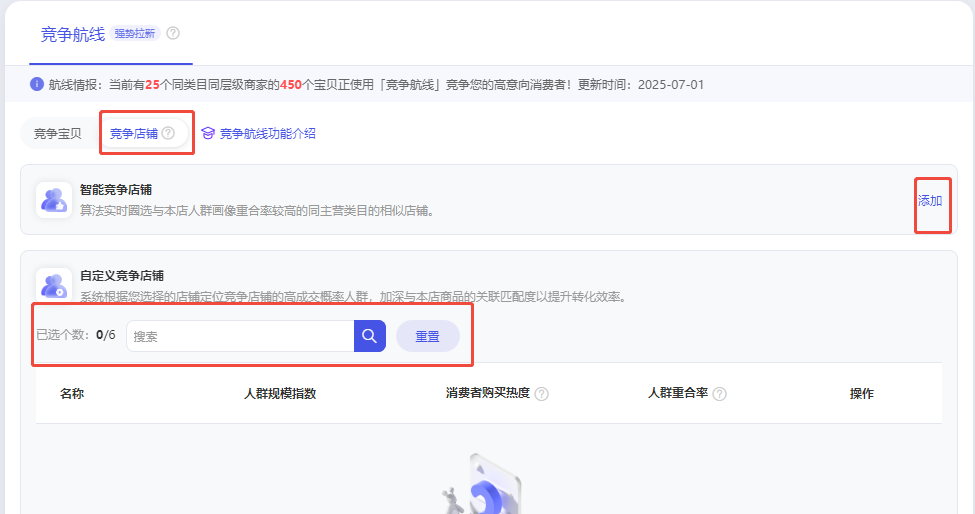Open help tooltip for 人群重合率
975x514 pixels.
(719, 394)
